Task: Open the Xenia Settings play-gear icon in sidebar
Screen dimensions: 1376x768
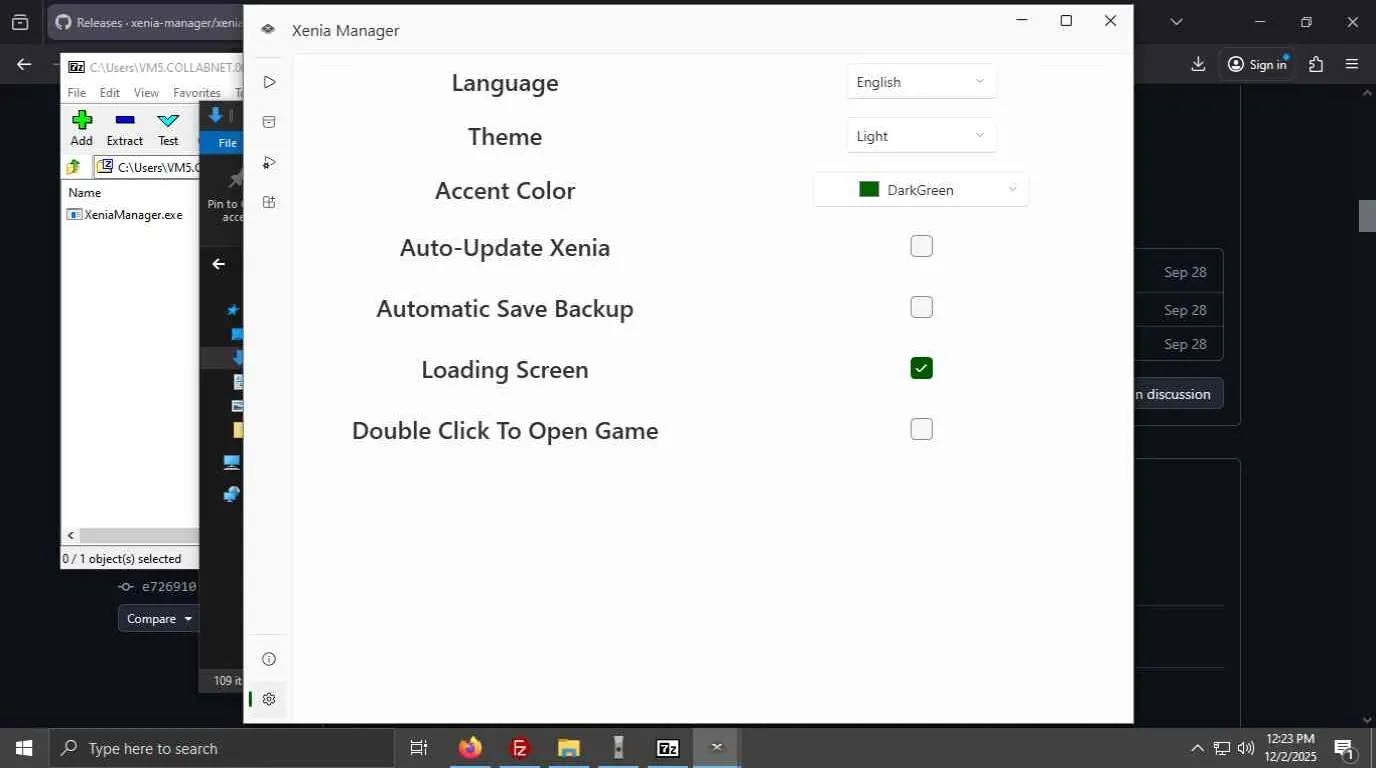Action: pyautogui.click(x=269, y=162)
